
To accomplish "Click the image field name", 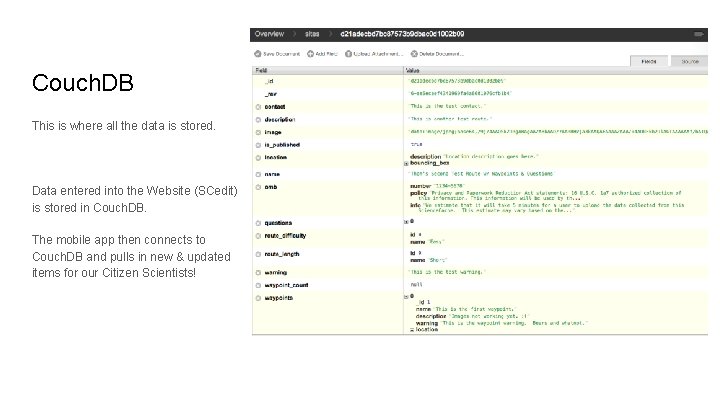I will [x=273, y=132].
